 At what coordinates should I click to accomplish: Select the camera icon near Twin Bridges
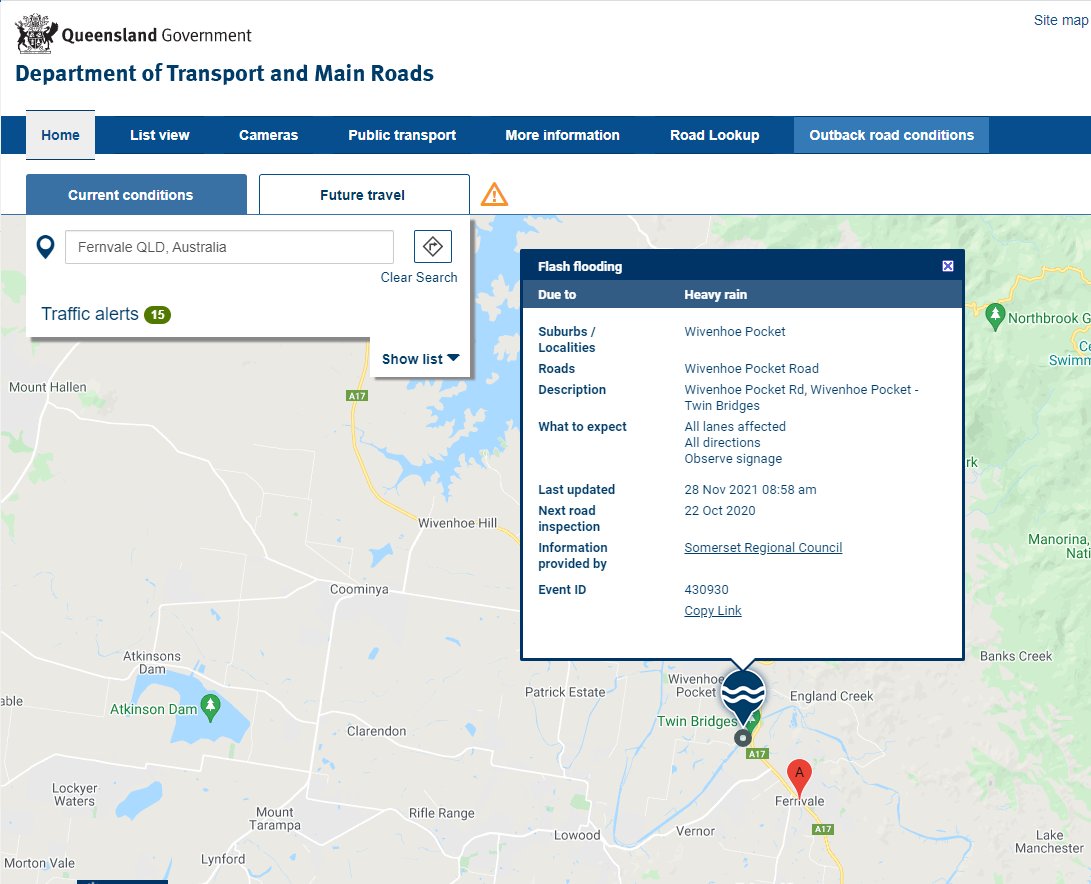(742, 739)
